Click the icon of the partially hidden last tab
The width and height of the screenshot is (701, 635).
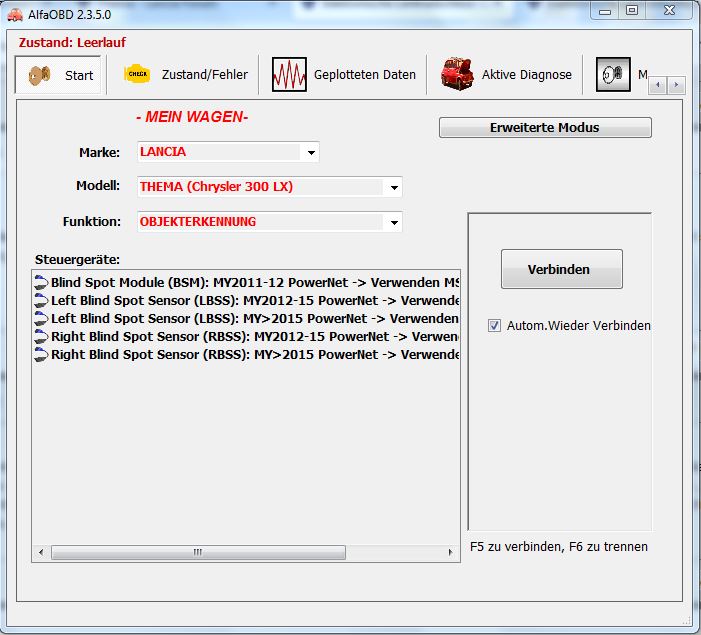coord(612,75)
